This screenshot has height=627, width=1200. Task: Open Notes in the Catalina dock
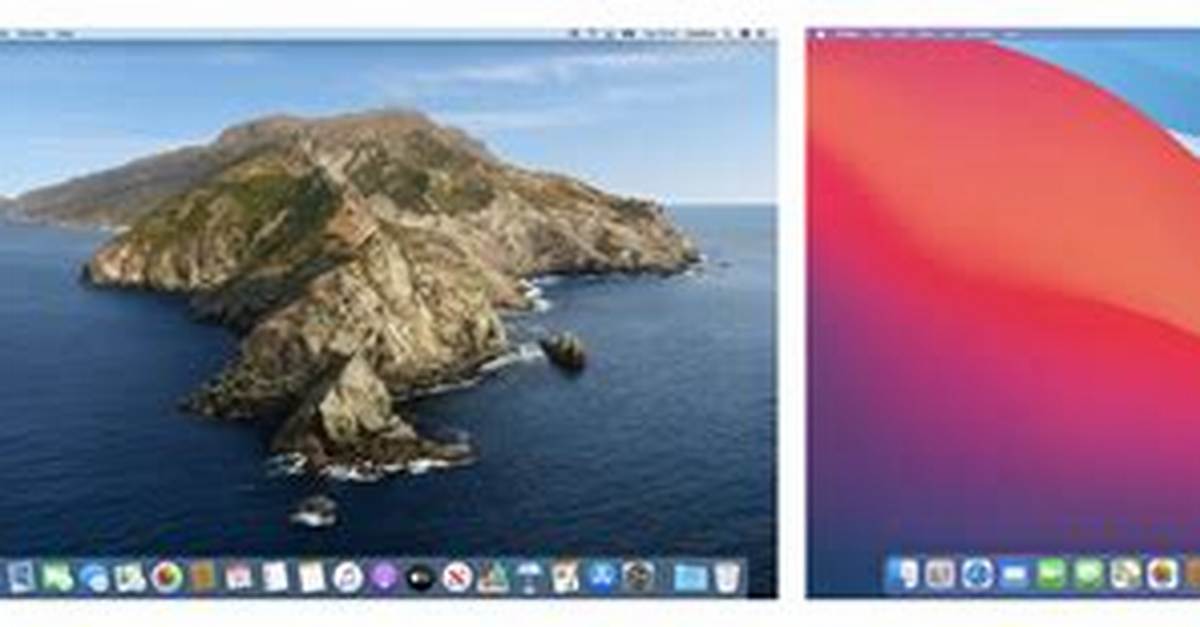[311, 576]
